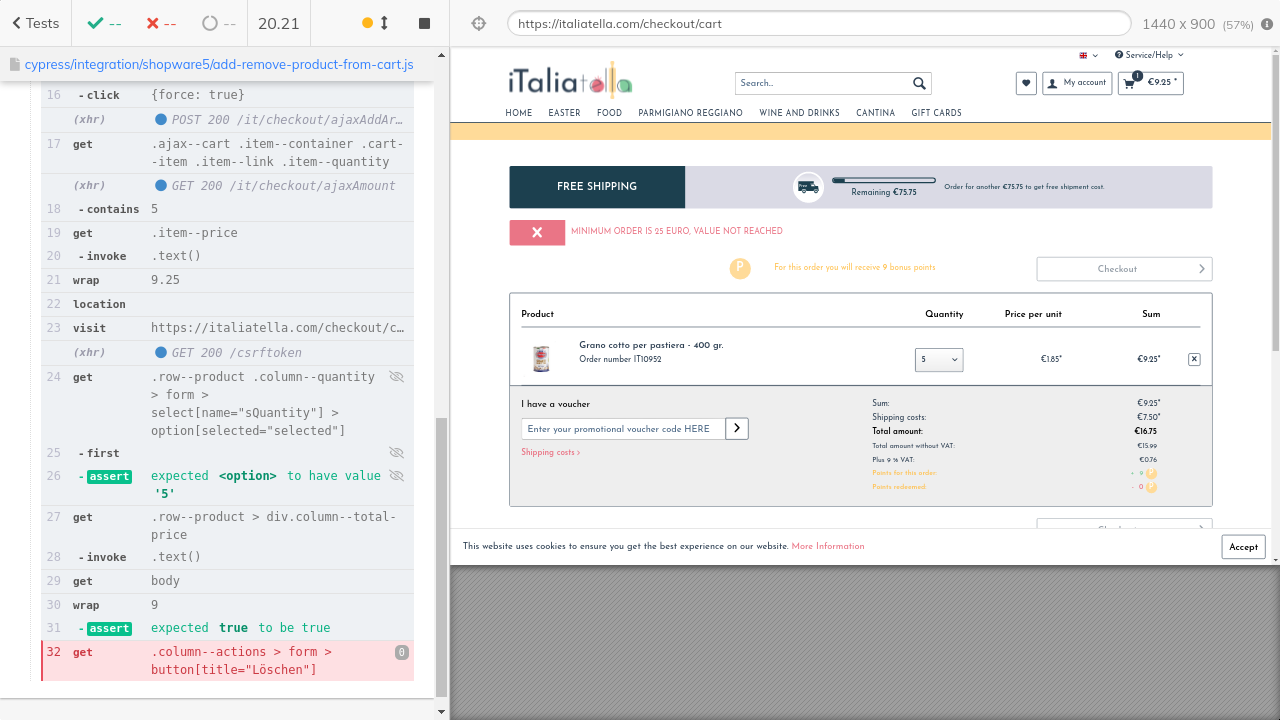Open the quantity dropdown showing 5
The width and height of the screenshot is (1280, 720).
[x=939, y=359]
